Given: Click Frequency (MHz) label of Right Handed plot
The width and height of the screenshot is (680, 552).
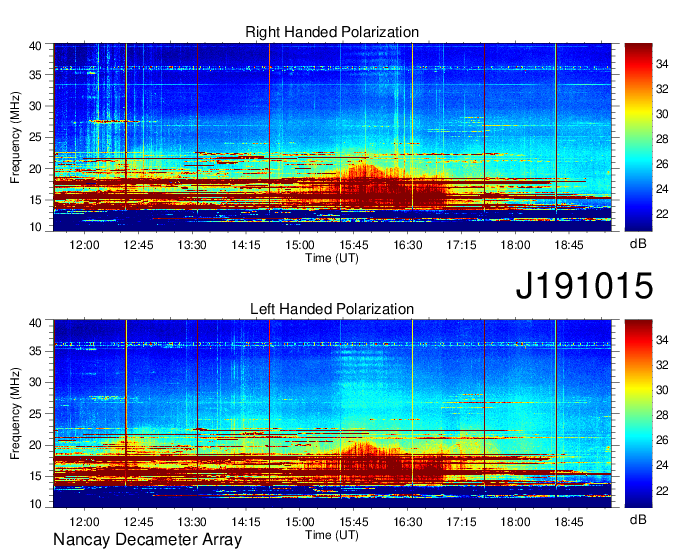Looking at the screenshot, I should (x=15, y=137).
